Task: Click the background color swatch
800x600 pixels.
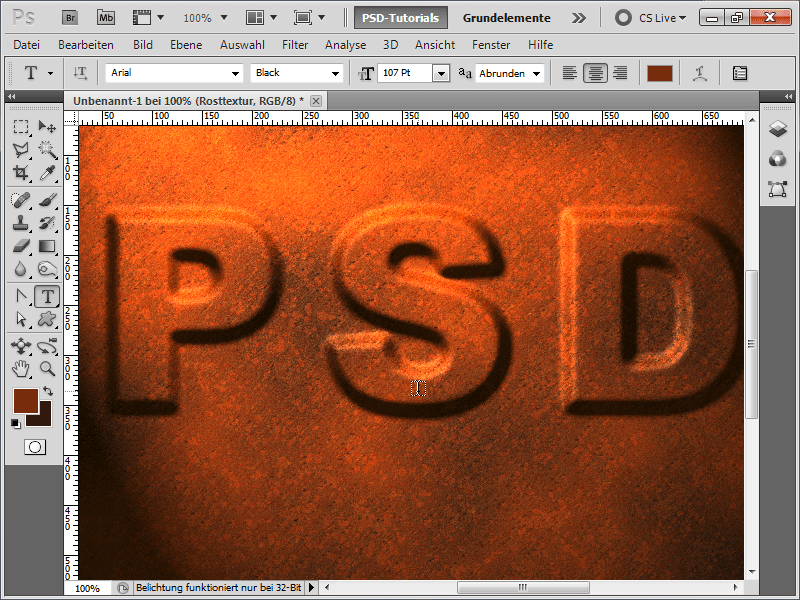Action: click(x=44, y=418)
